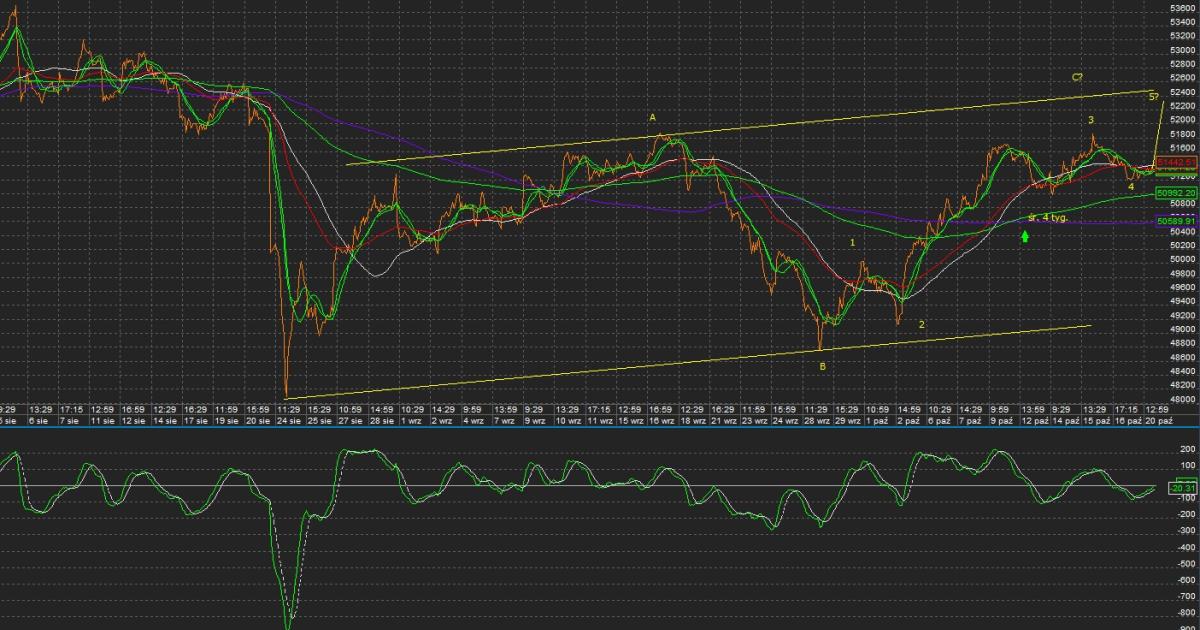Click the C? wave projection label
The image size is (1200, 630).
[x=1077, y=77]
